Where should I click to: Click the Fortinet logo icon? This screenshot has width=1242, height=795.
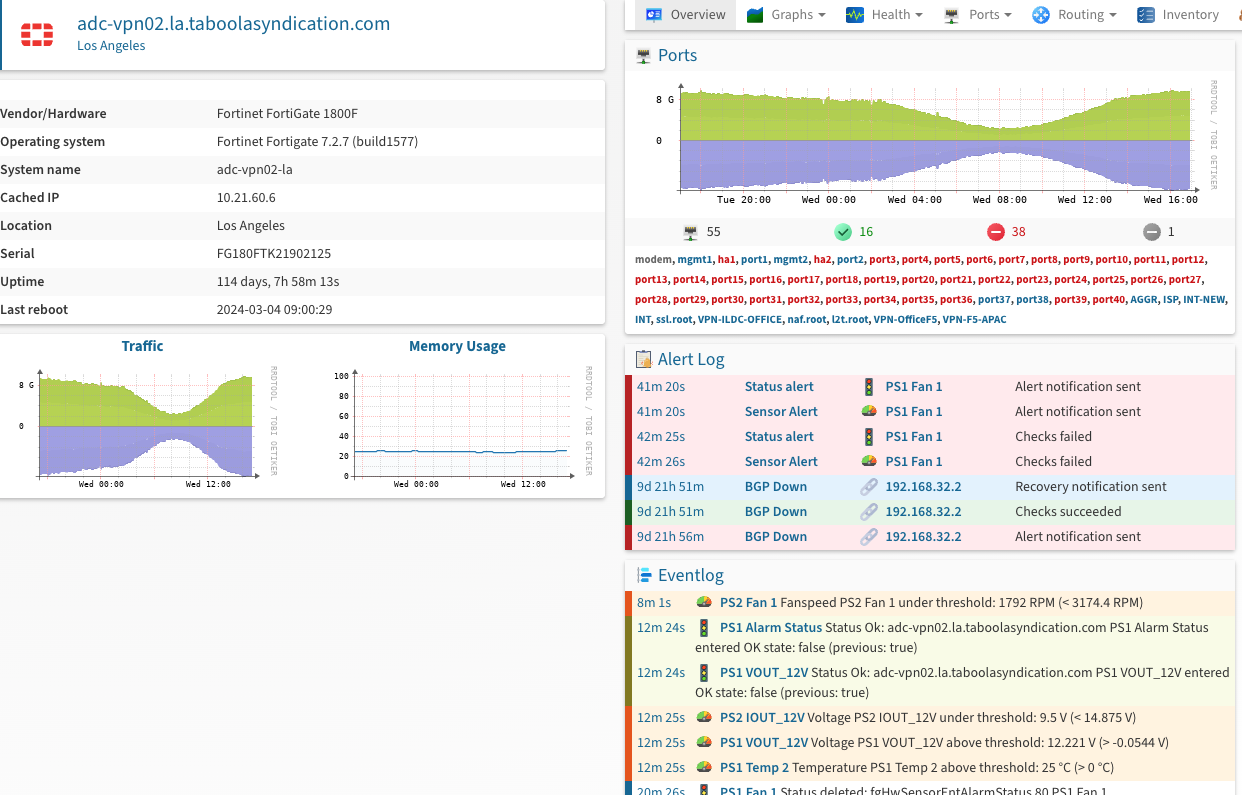point(37,33)
